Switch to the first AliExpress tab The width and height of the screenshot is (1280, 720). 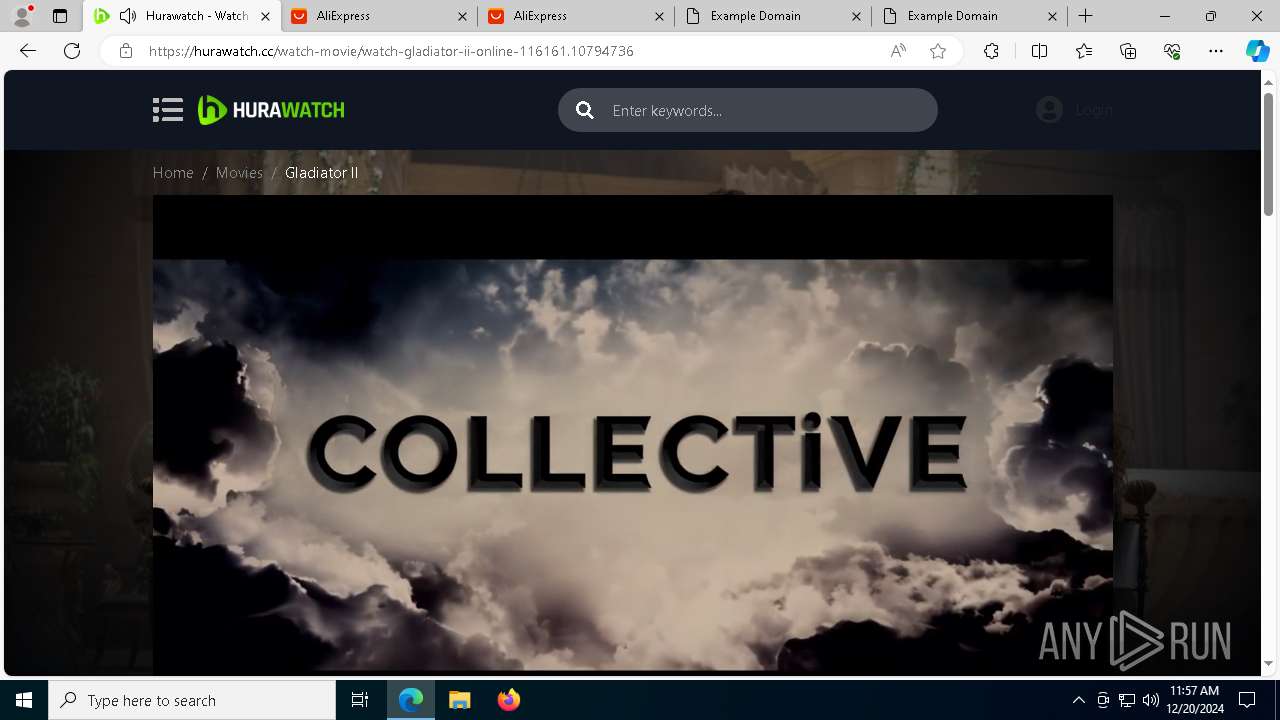(380, 16)
